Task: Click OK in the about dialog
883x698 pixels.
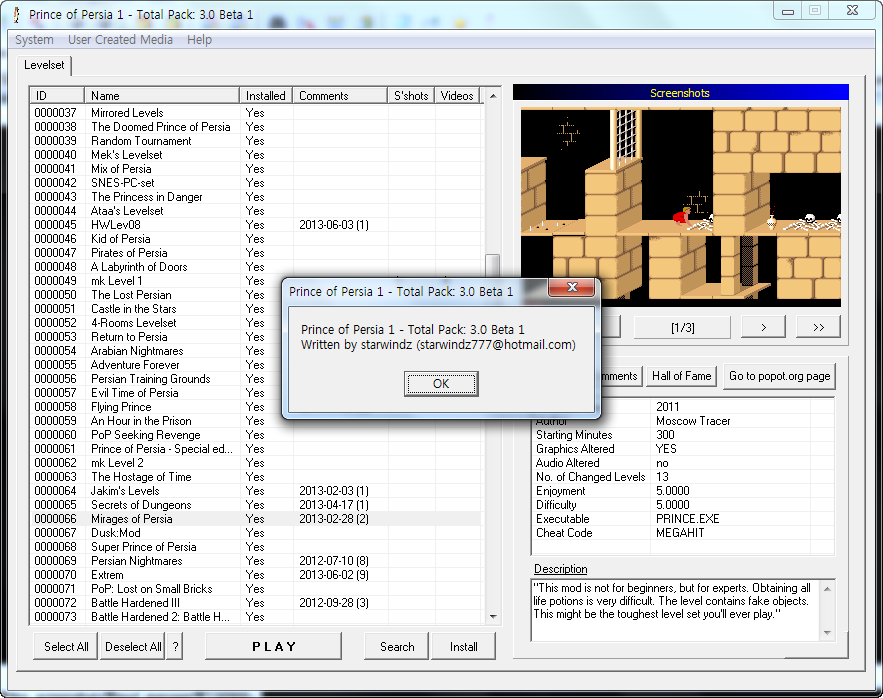Action: pyautogui.click(x=441, y=384)
